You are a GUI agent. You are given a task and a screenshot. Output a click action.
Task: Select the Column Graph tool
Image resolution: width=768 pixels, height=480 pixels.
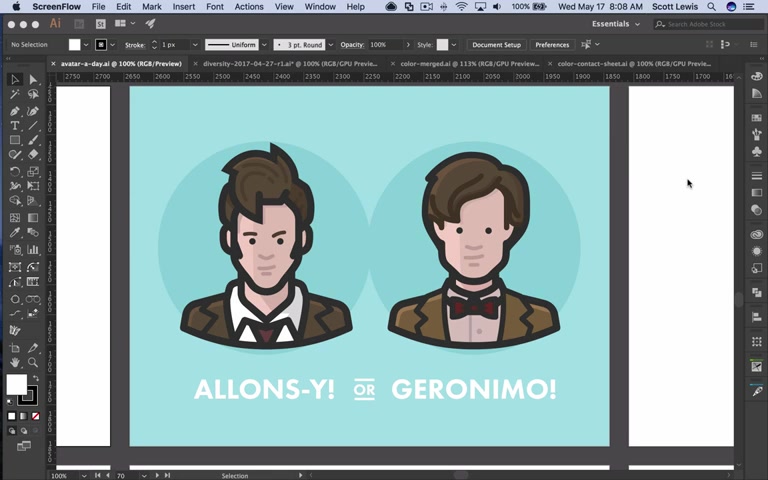coord(33,249)
